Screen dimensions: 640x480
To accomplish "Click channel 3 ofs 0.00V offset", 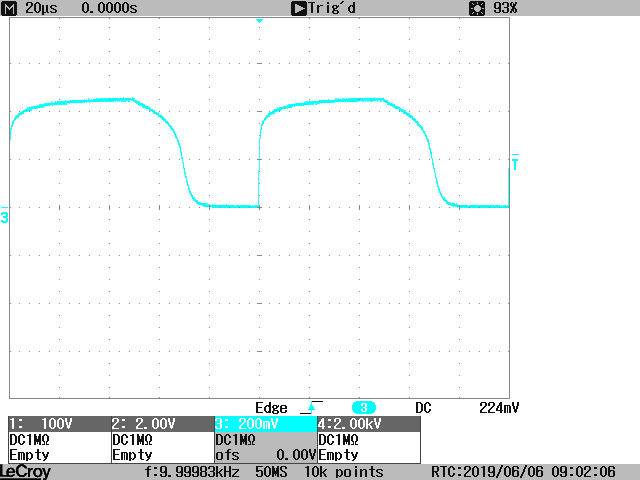I will (x=266, y=455).
